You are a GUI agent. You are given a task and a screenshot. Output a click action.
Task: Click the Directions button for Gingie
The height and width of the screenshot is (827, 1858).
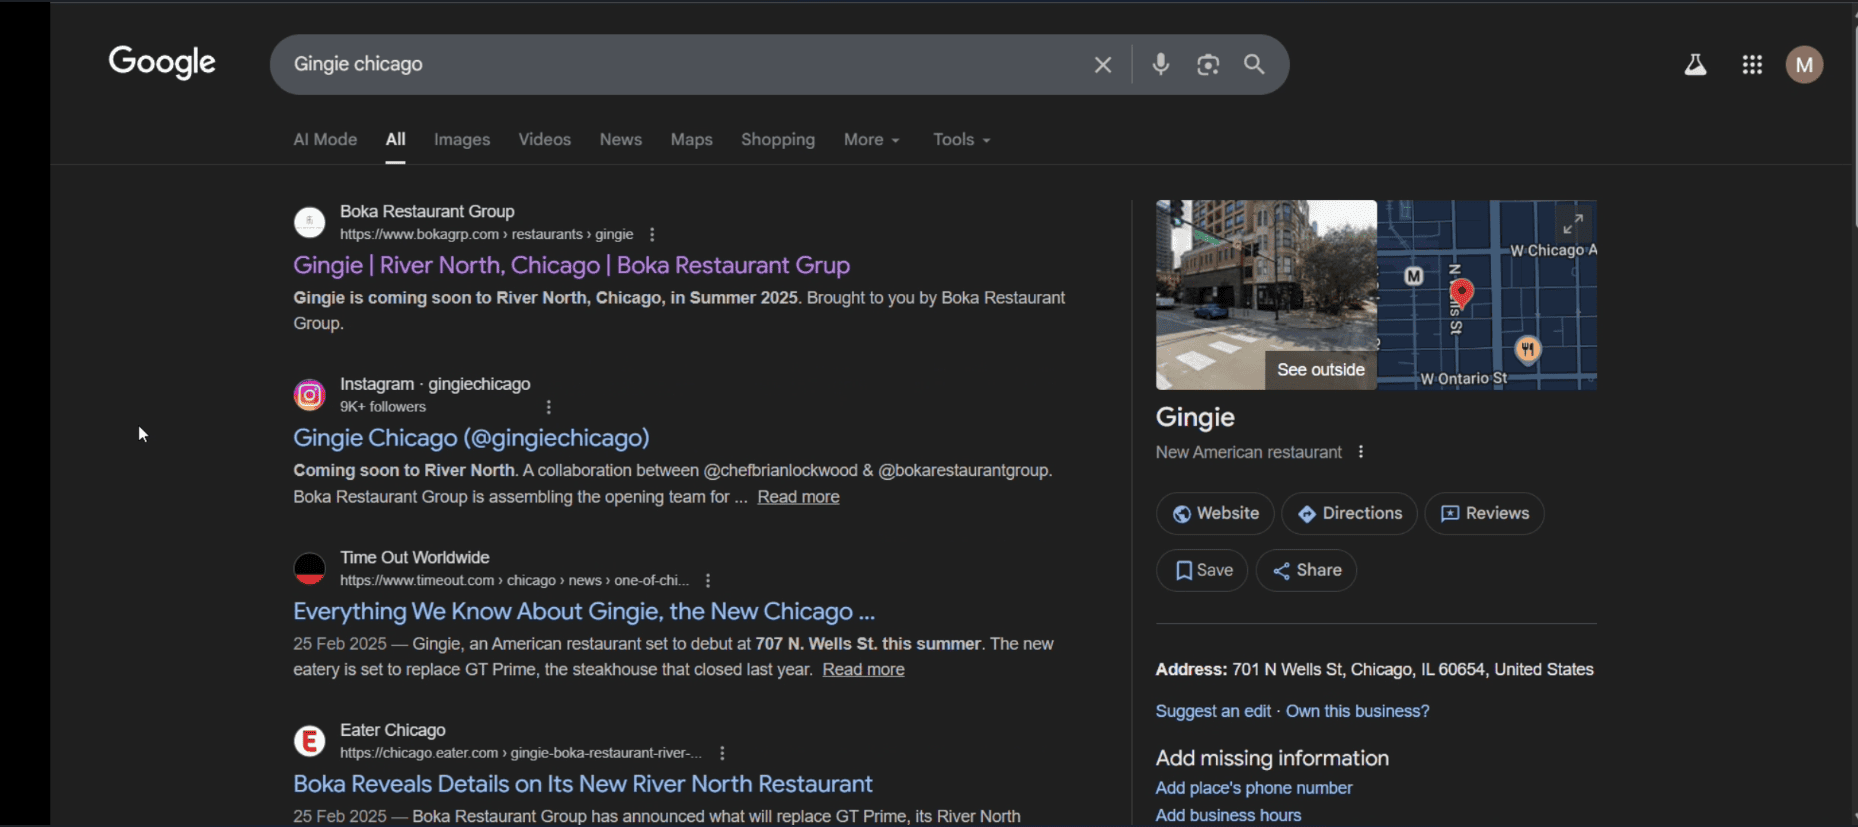(x=1349, y=513)
